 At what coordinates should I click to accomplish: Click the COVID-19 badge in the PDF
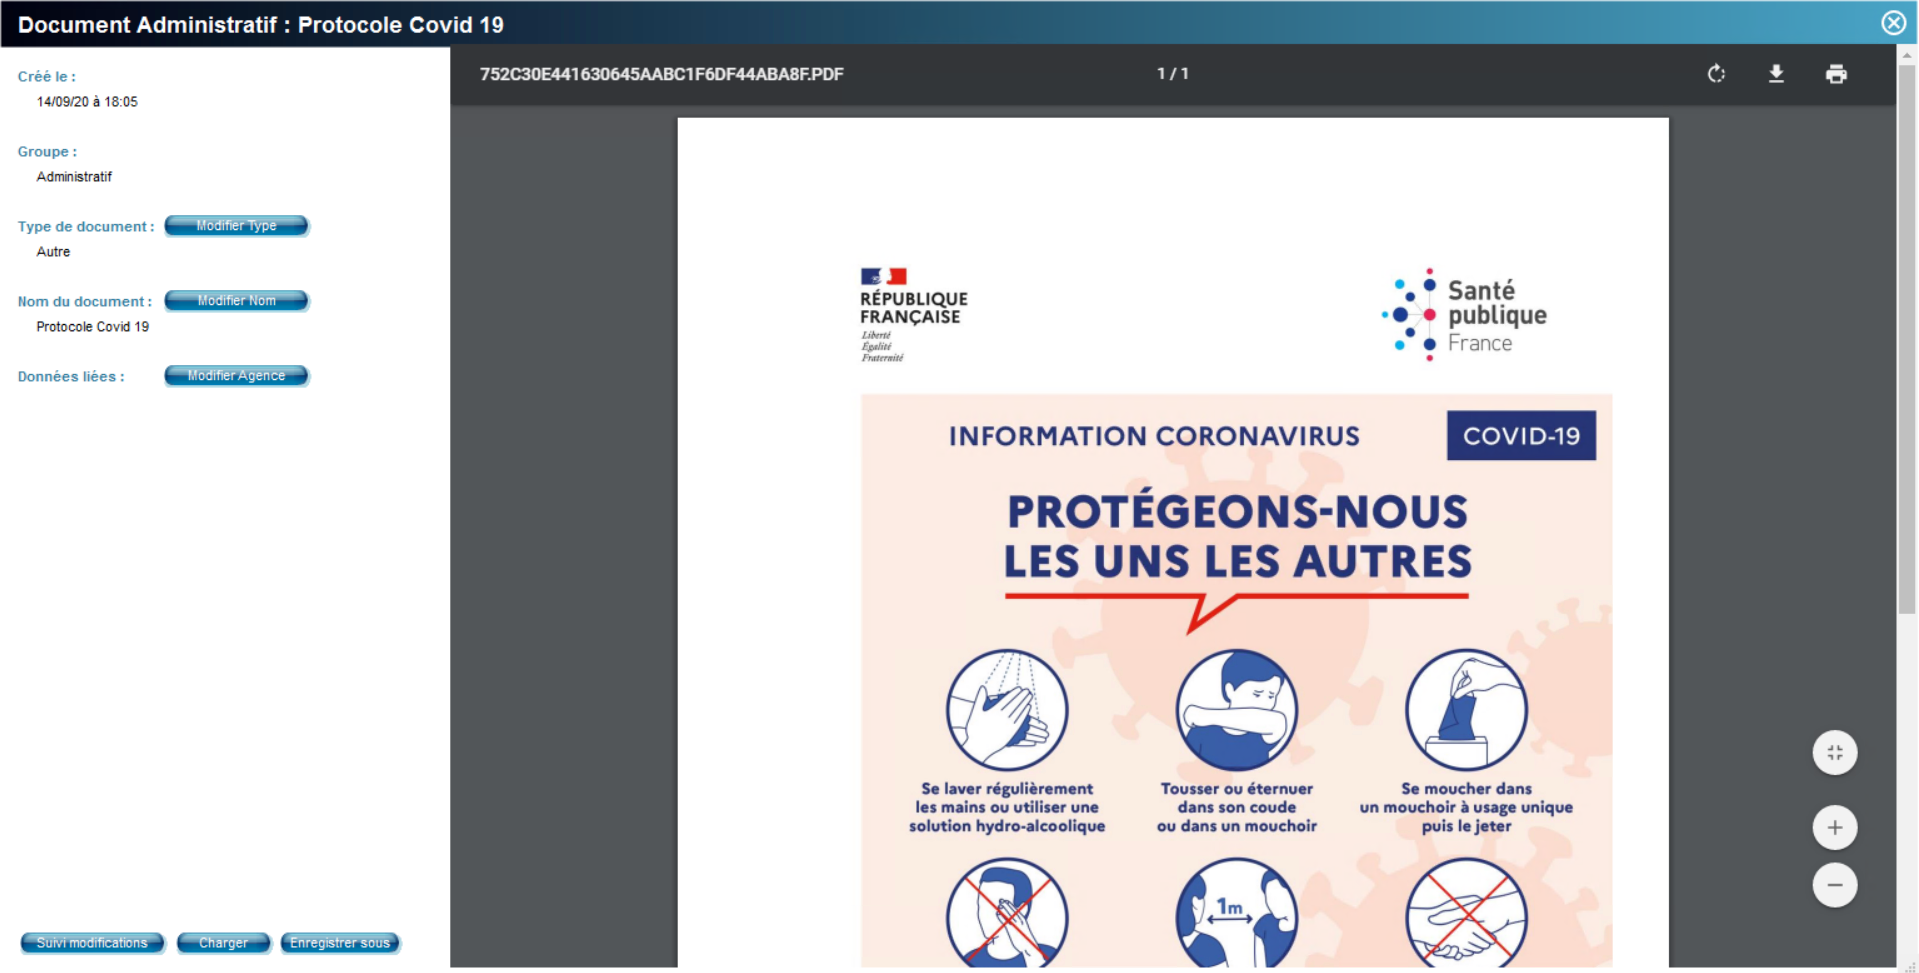click(x=1521, y=436)
